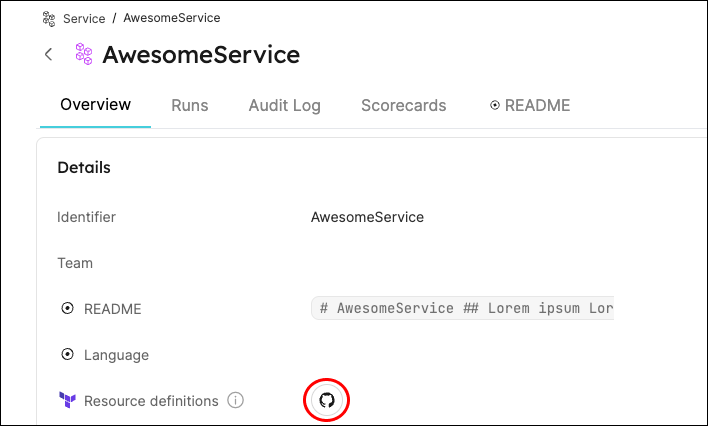The height and width of the screenshot is (426, 708).
Task: Click the Team property label
Action: [75, 263]
